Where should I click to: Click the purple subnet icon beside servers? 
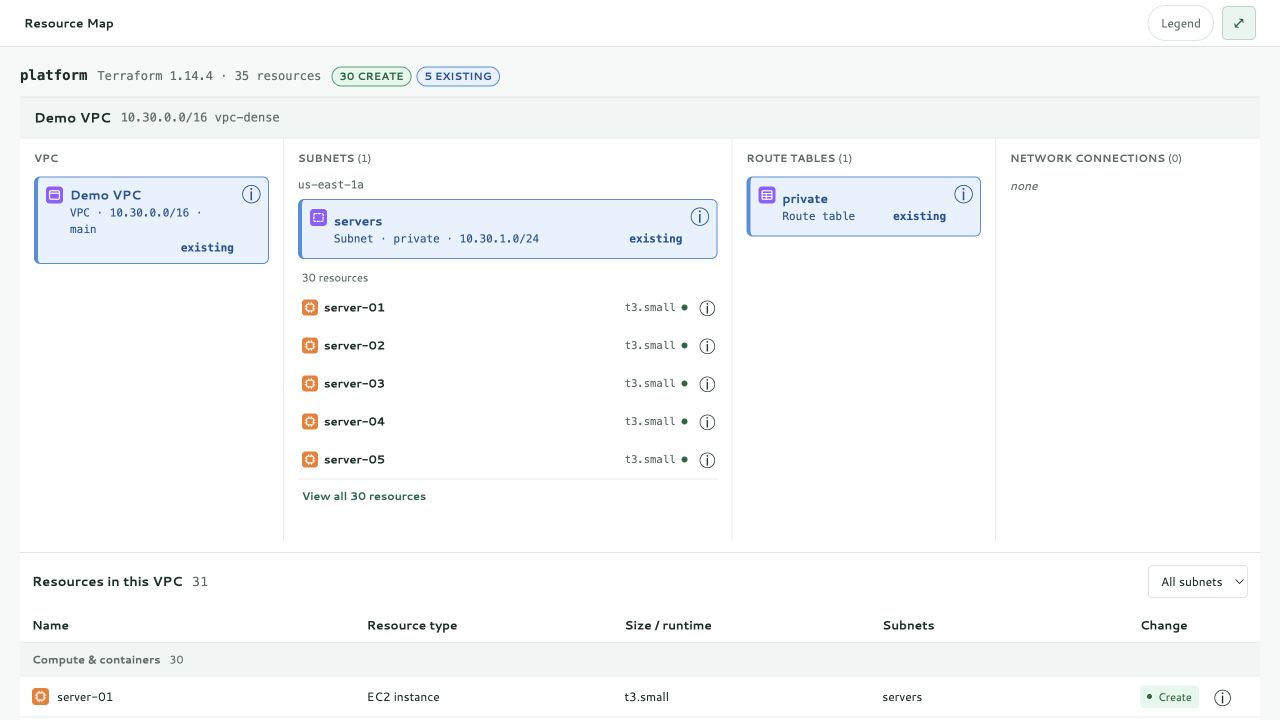point(318,217)
